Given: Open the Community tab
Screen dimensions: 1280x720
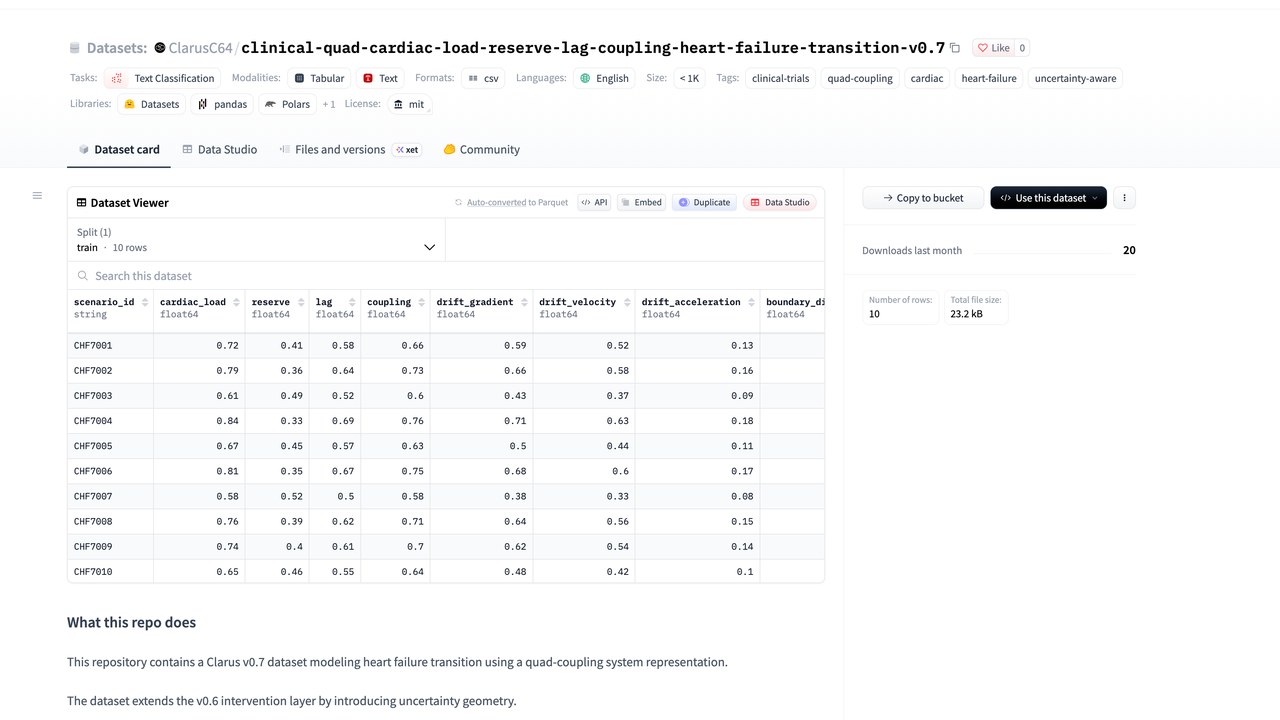Looking at the screenshot, I should pyautogui.click(x=481, y=149).
